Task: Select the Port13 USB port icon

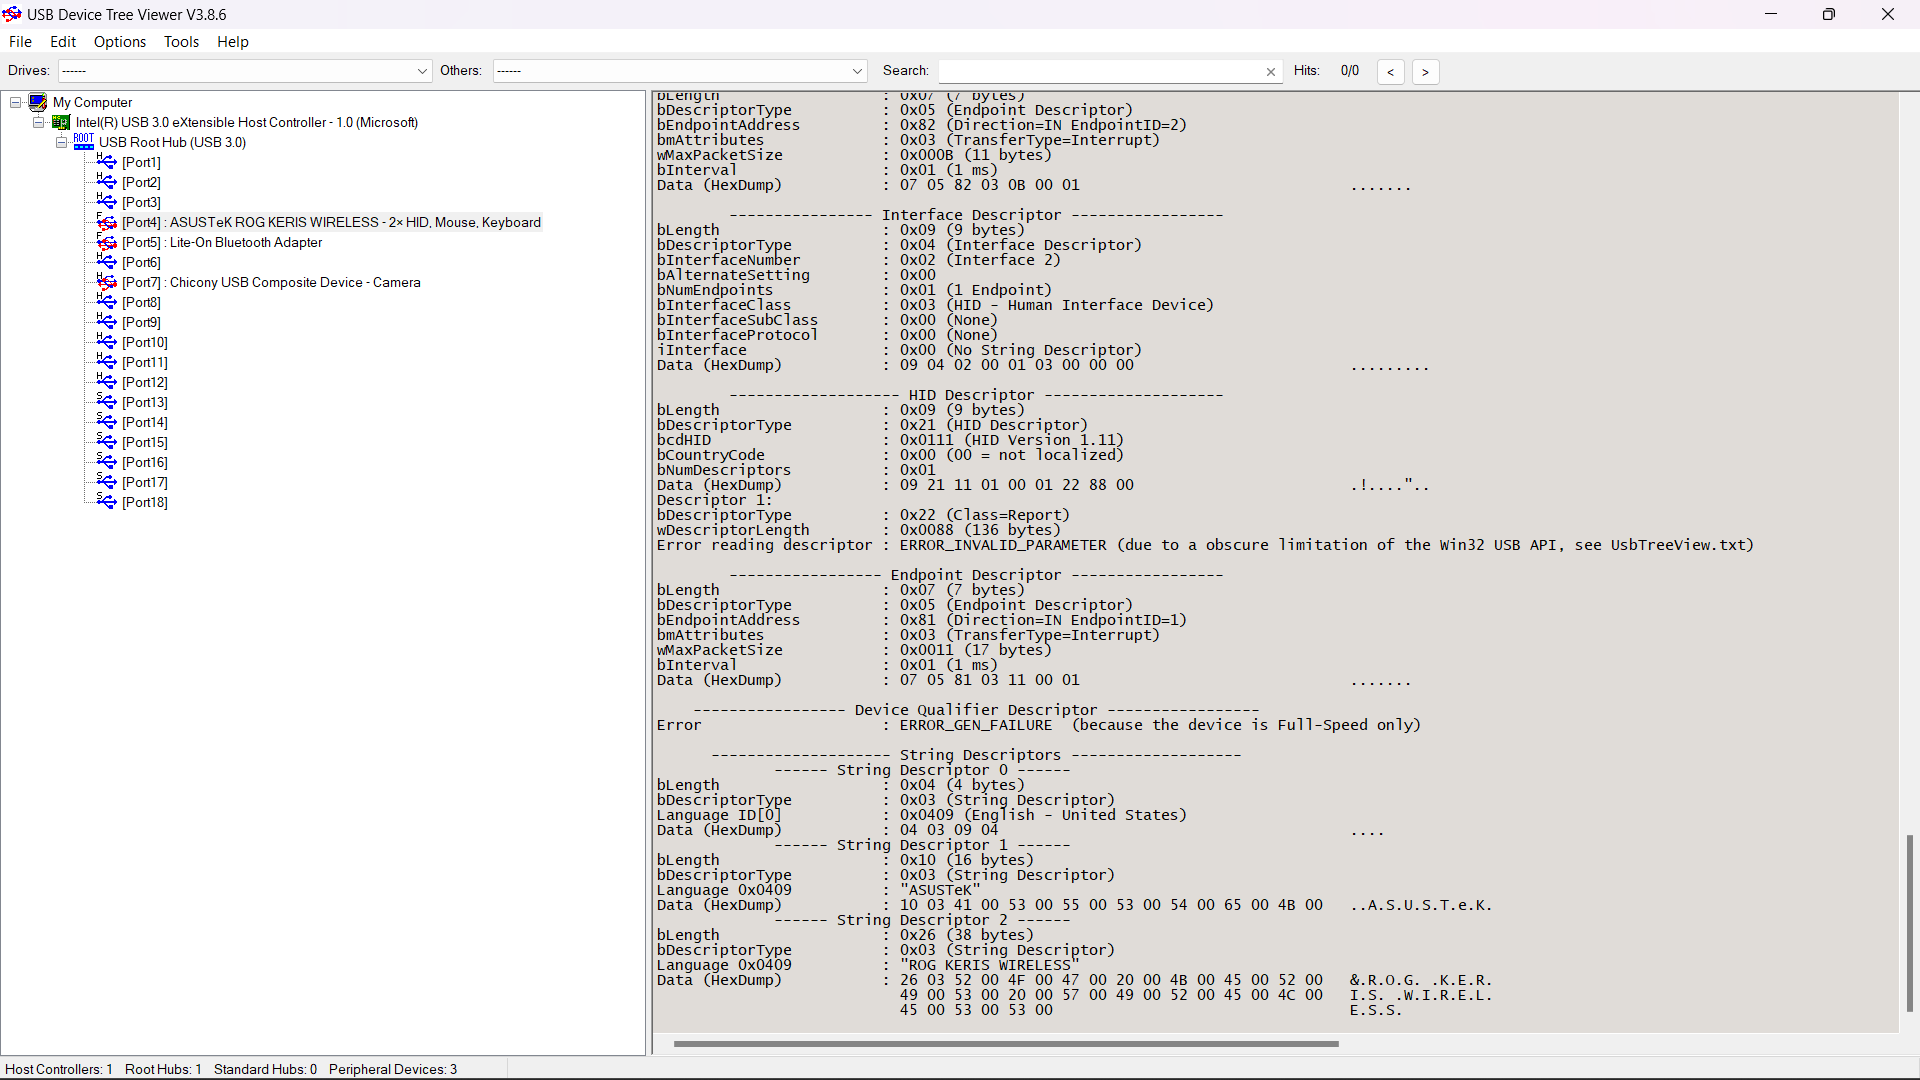Action: tap(106, 401)
